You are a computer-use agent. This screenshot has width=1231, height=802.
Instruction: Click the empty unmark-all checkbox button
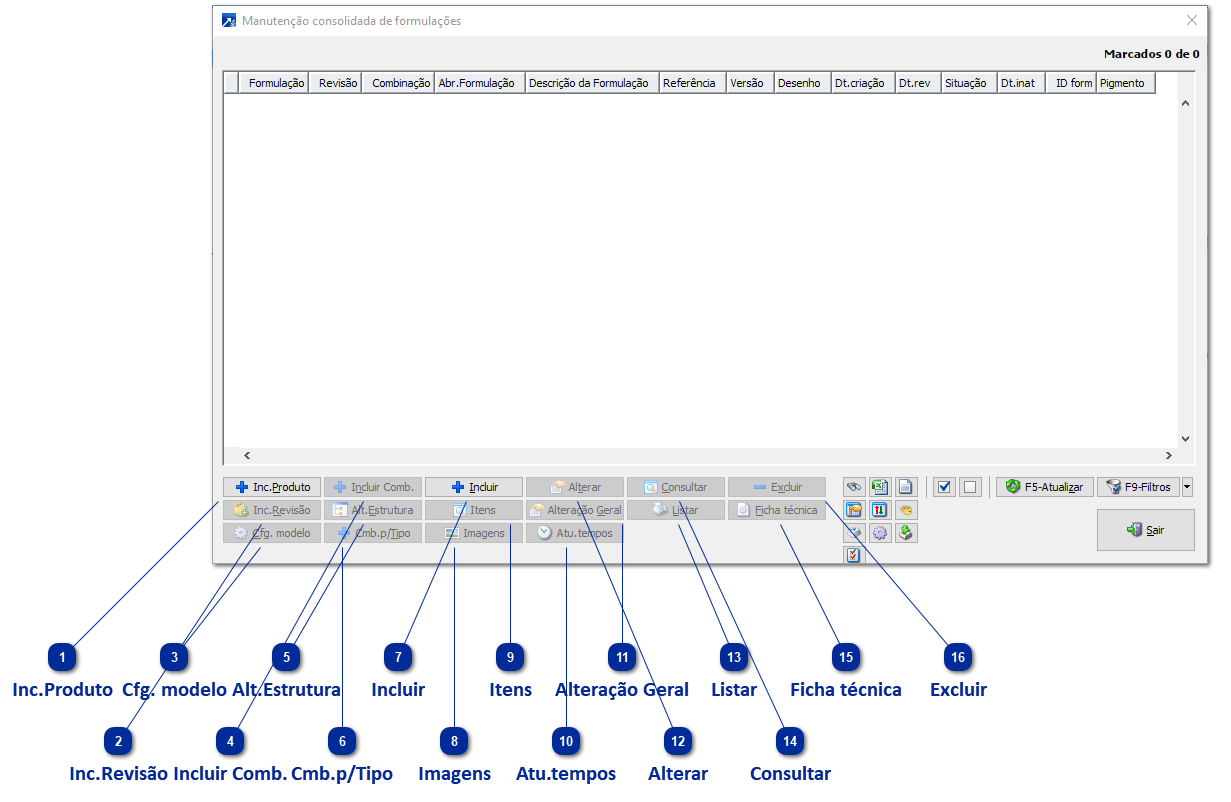coord(969,487)
